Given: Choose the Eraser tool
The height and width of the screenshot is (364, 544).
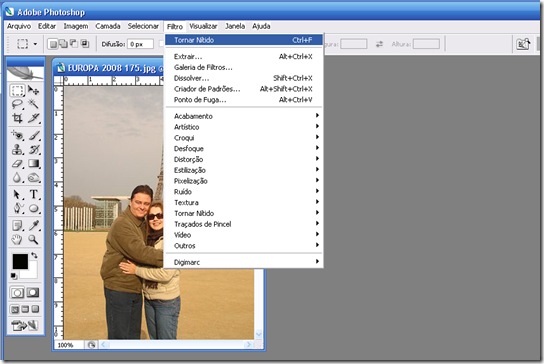Looking at the screenshot, I should [17, 163].
